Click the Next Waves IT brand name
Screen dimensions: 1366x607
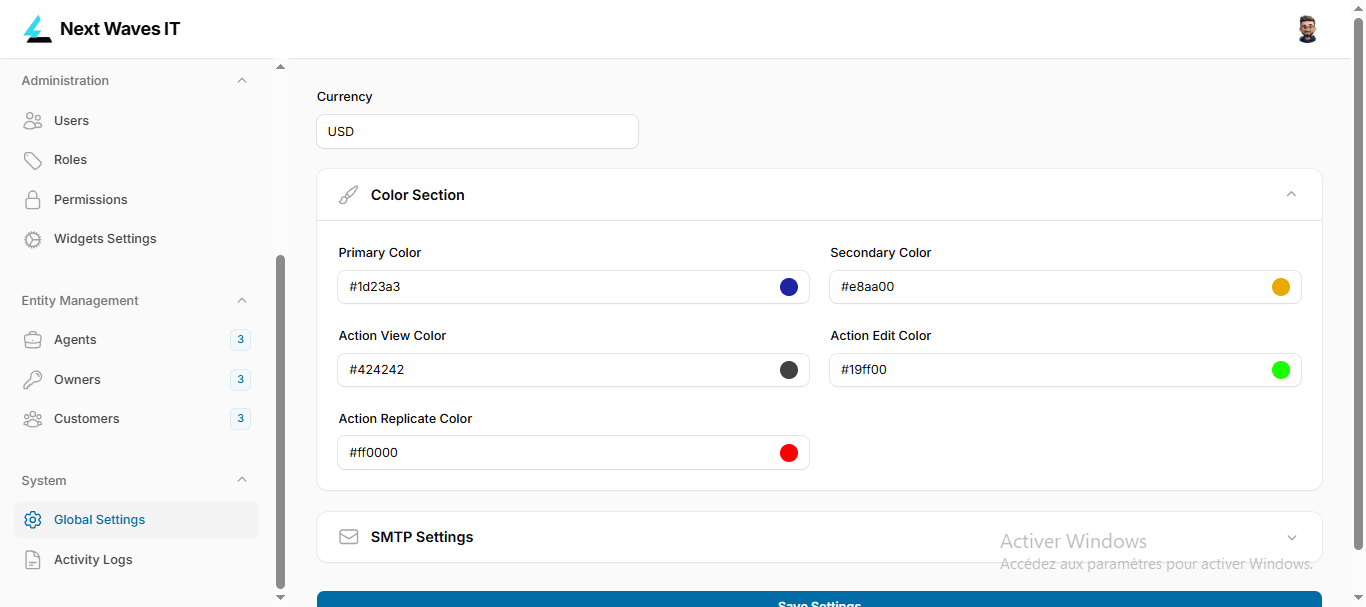tap(120, 29)
